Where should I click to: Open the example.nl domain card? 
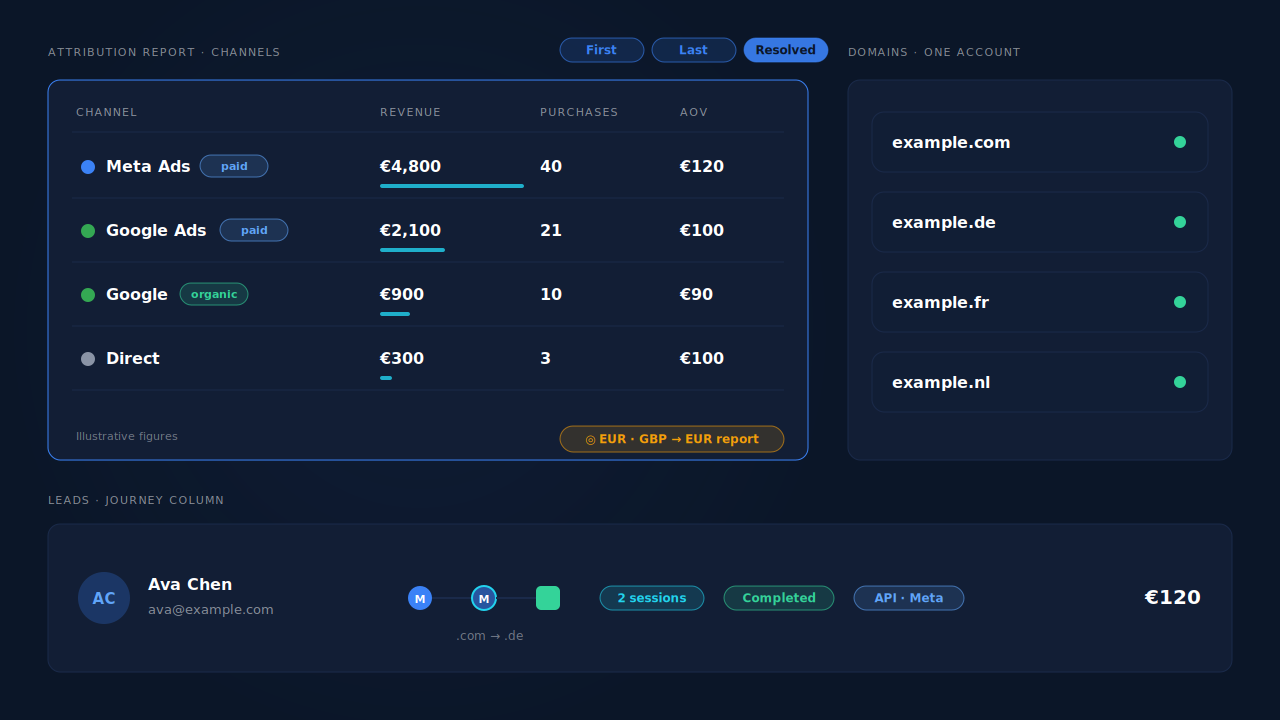click(1040, 382)
